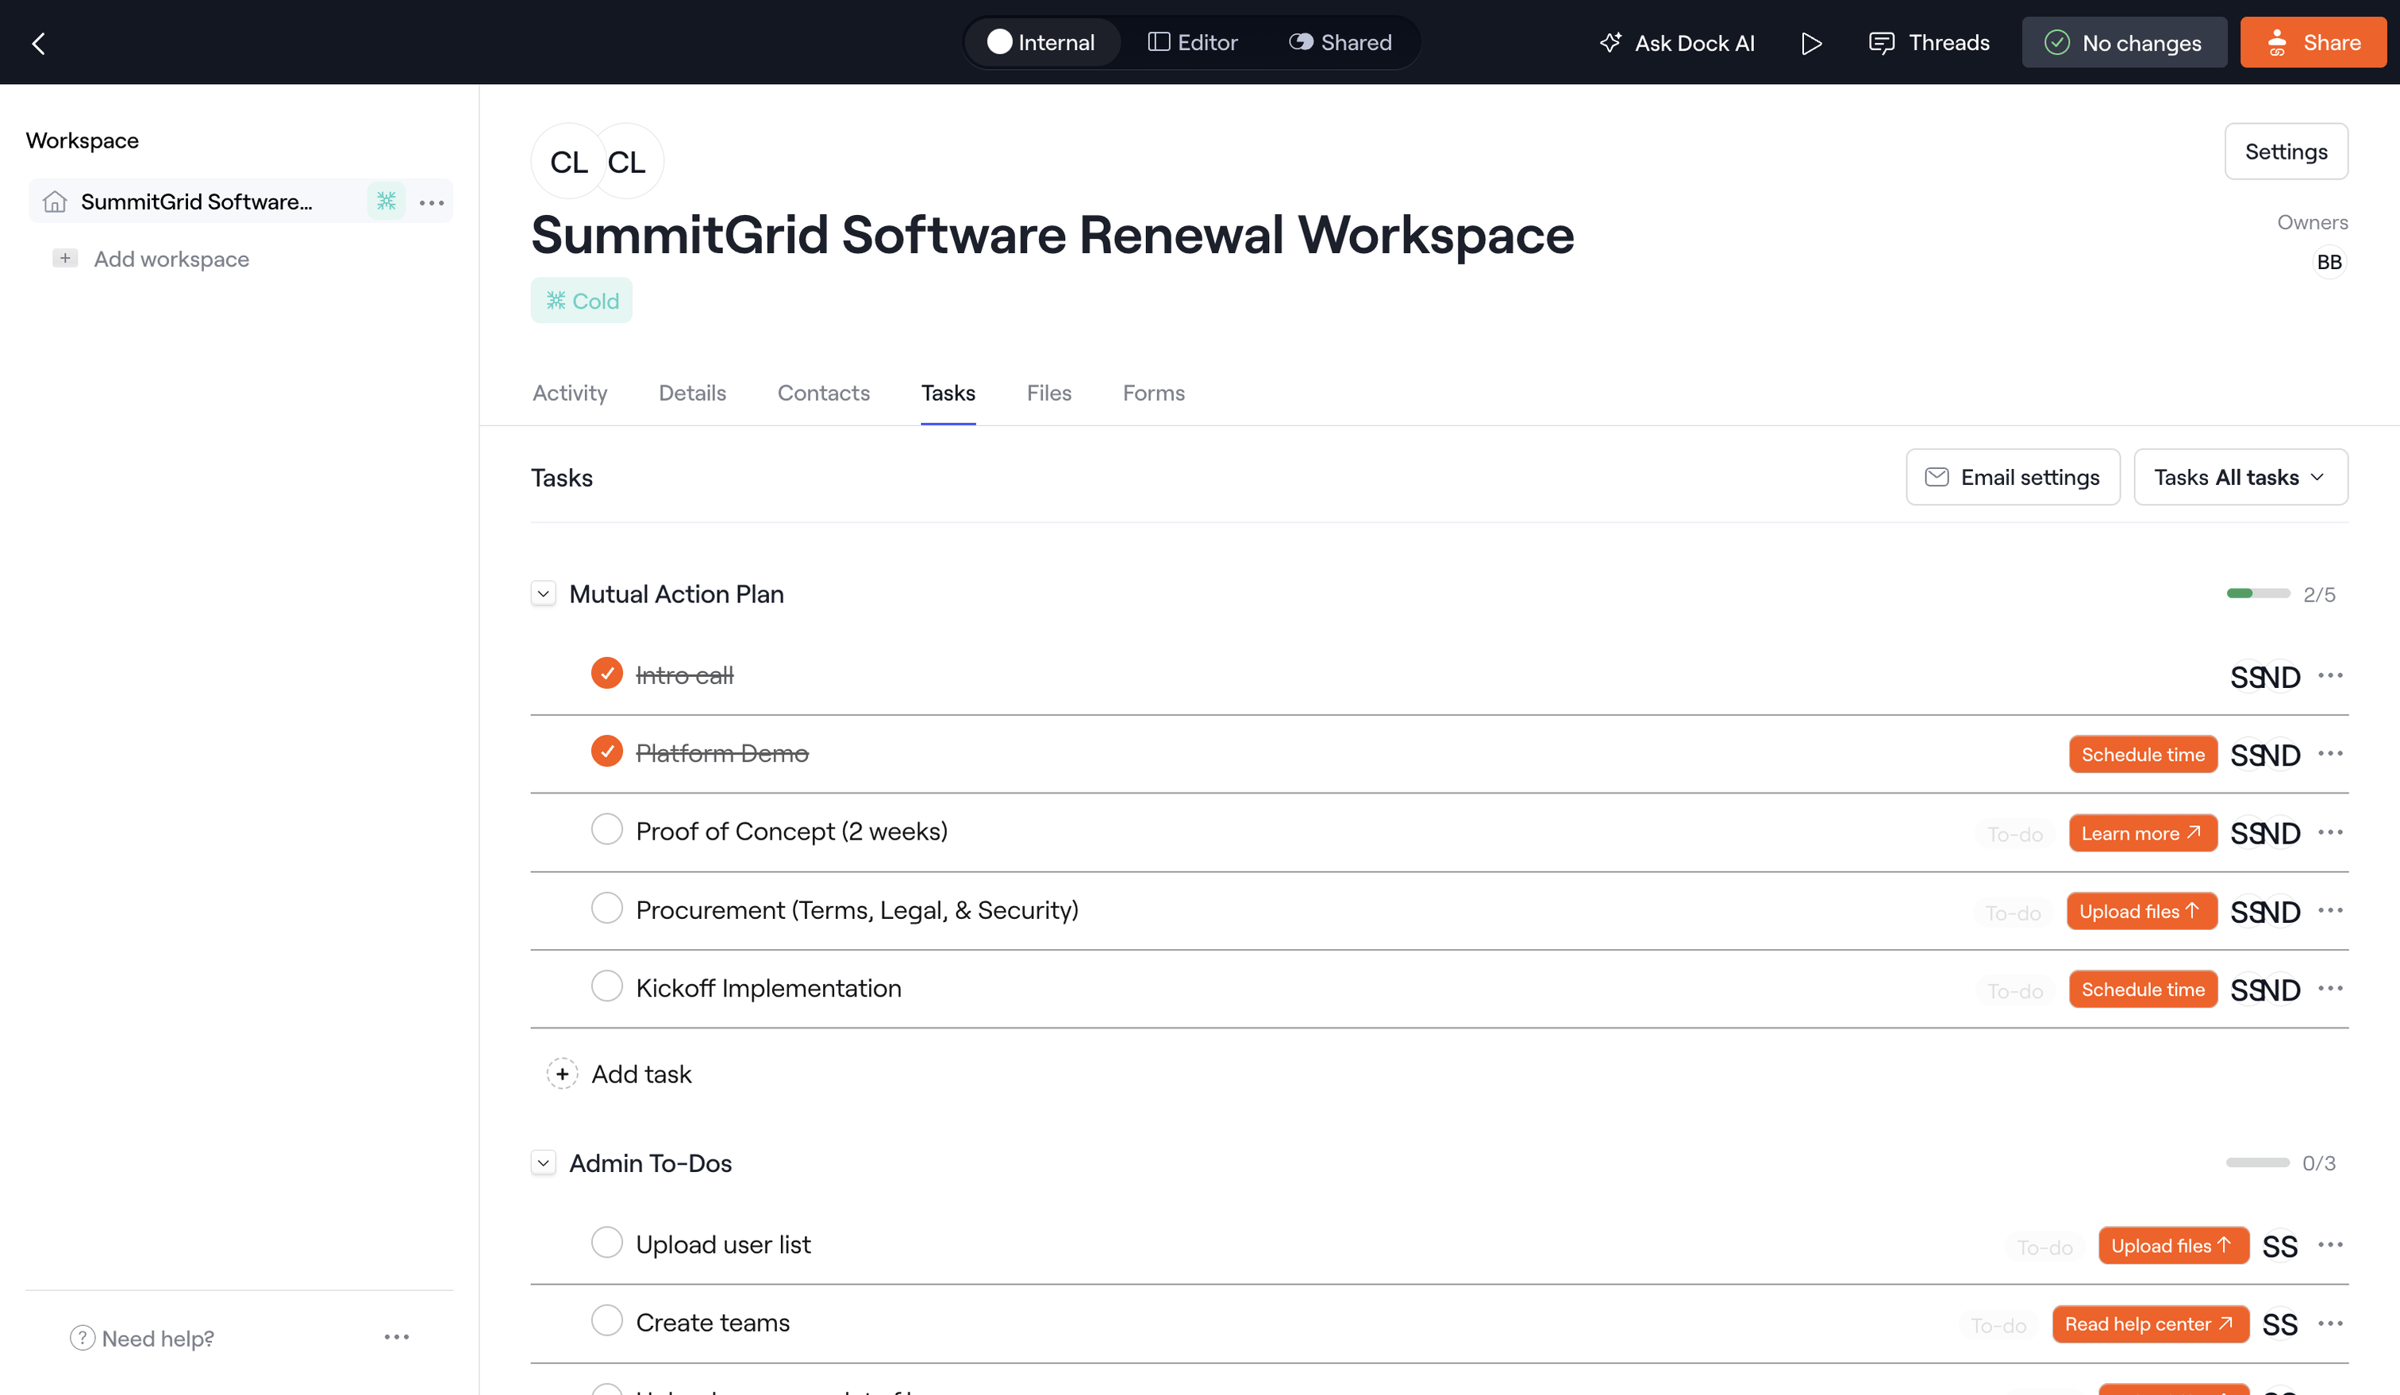Open more options for Create teams
2400x1395 pixels.
coord(2330,1324)
